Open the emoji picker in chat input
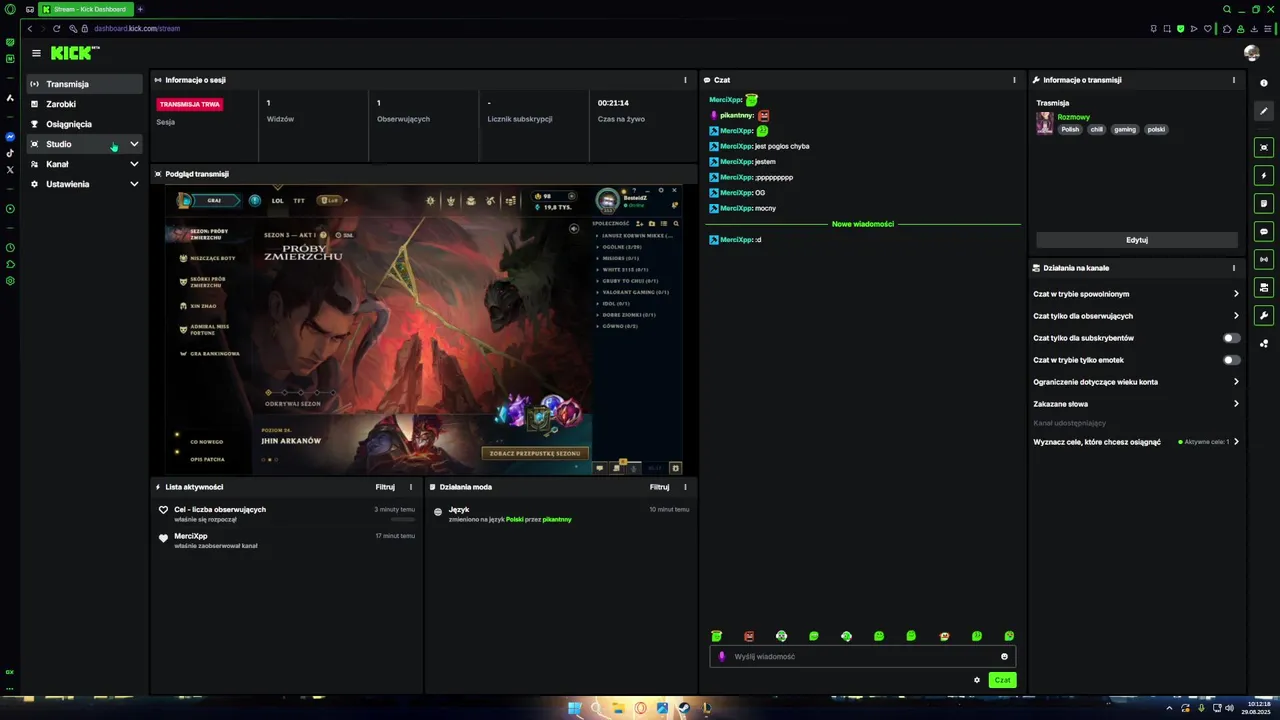The image size is (1280, 720). point(1004,657)
